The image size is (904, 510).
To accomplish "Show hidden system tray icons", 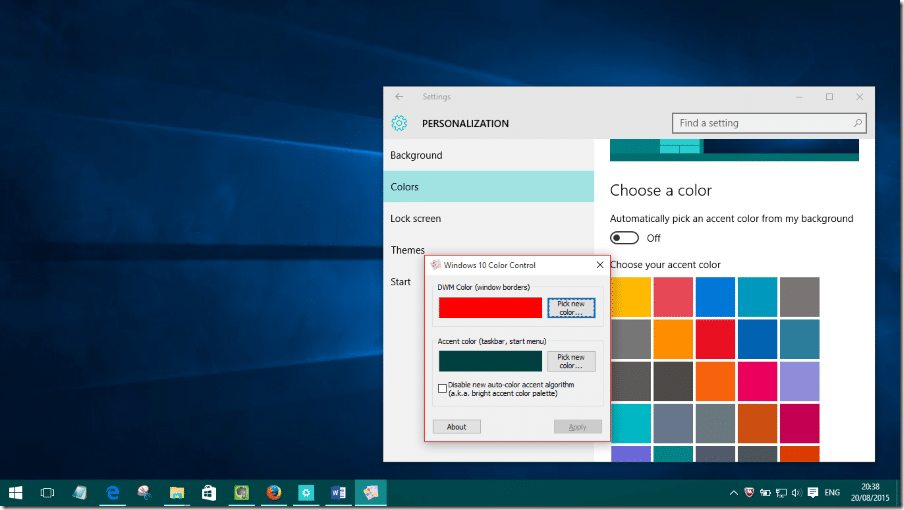I will [733, 493].
